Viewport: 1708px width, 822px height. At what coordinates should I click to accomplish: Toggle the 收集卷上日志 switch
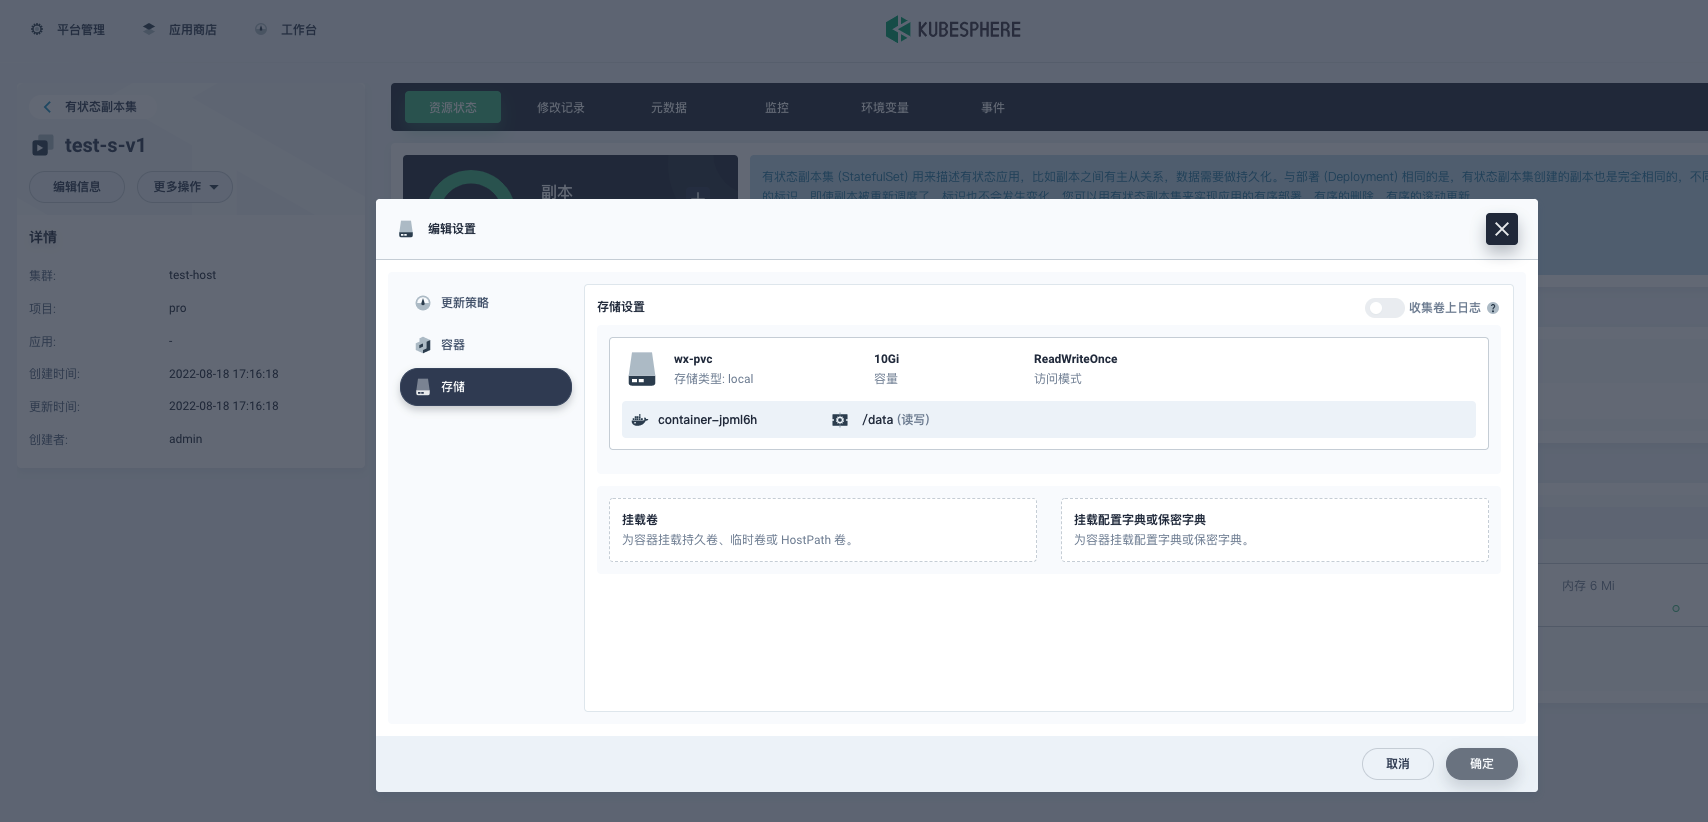(x=1385, y=308)
